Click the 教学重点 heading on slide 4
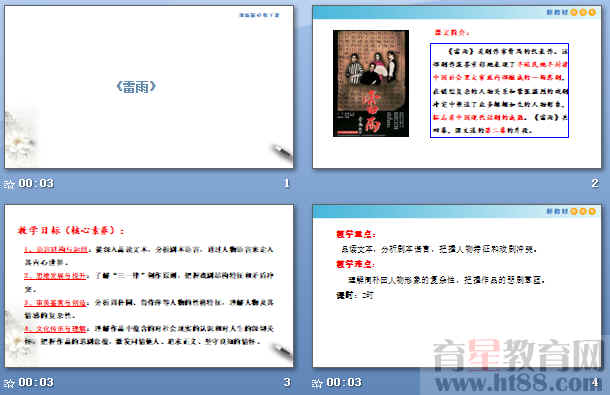Viewport: 610px width, 395px height. [356, 234]
